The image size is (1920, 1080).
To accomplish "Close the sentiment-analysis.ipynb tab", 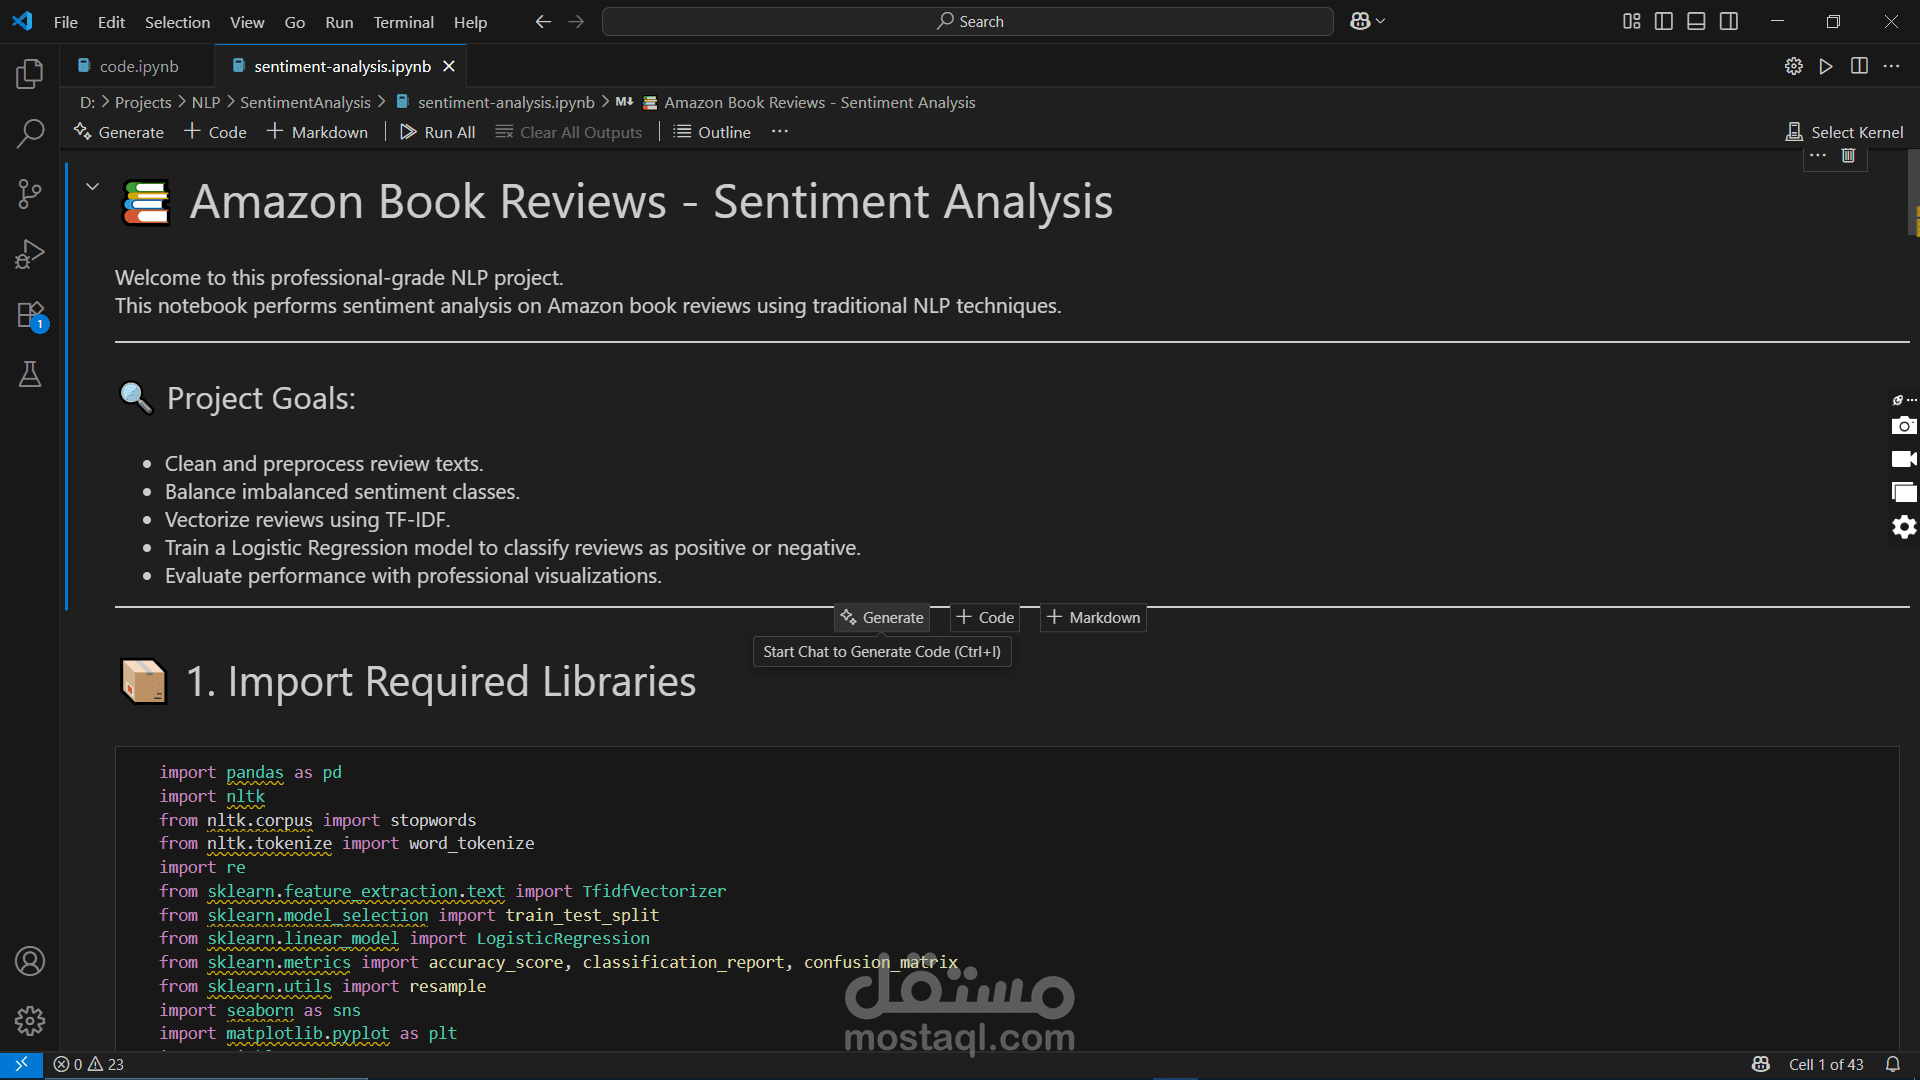I will 449,66.
